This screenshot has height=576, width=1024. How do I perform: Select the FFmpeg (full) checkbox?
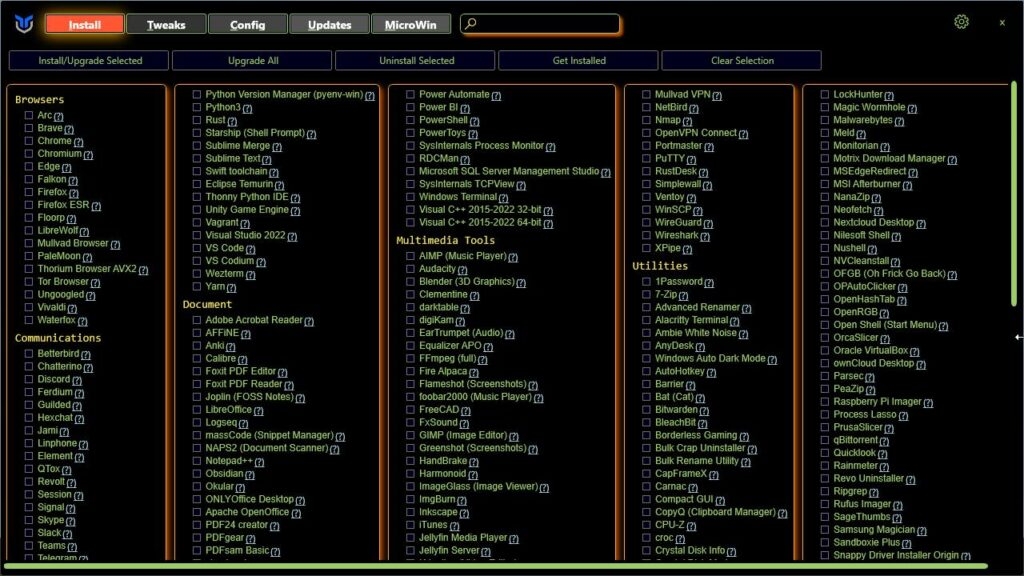point(410,359)
